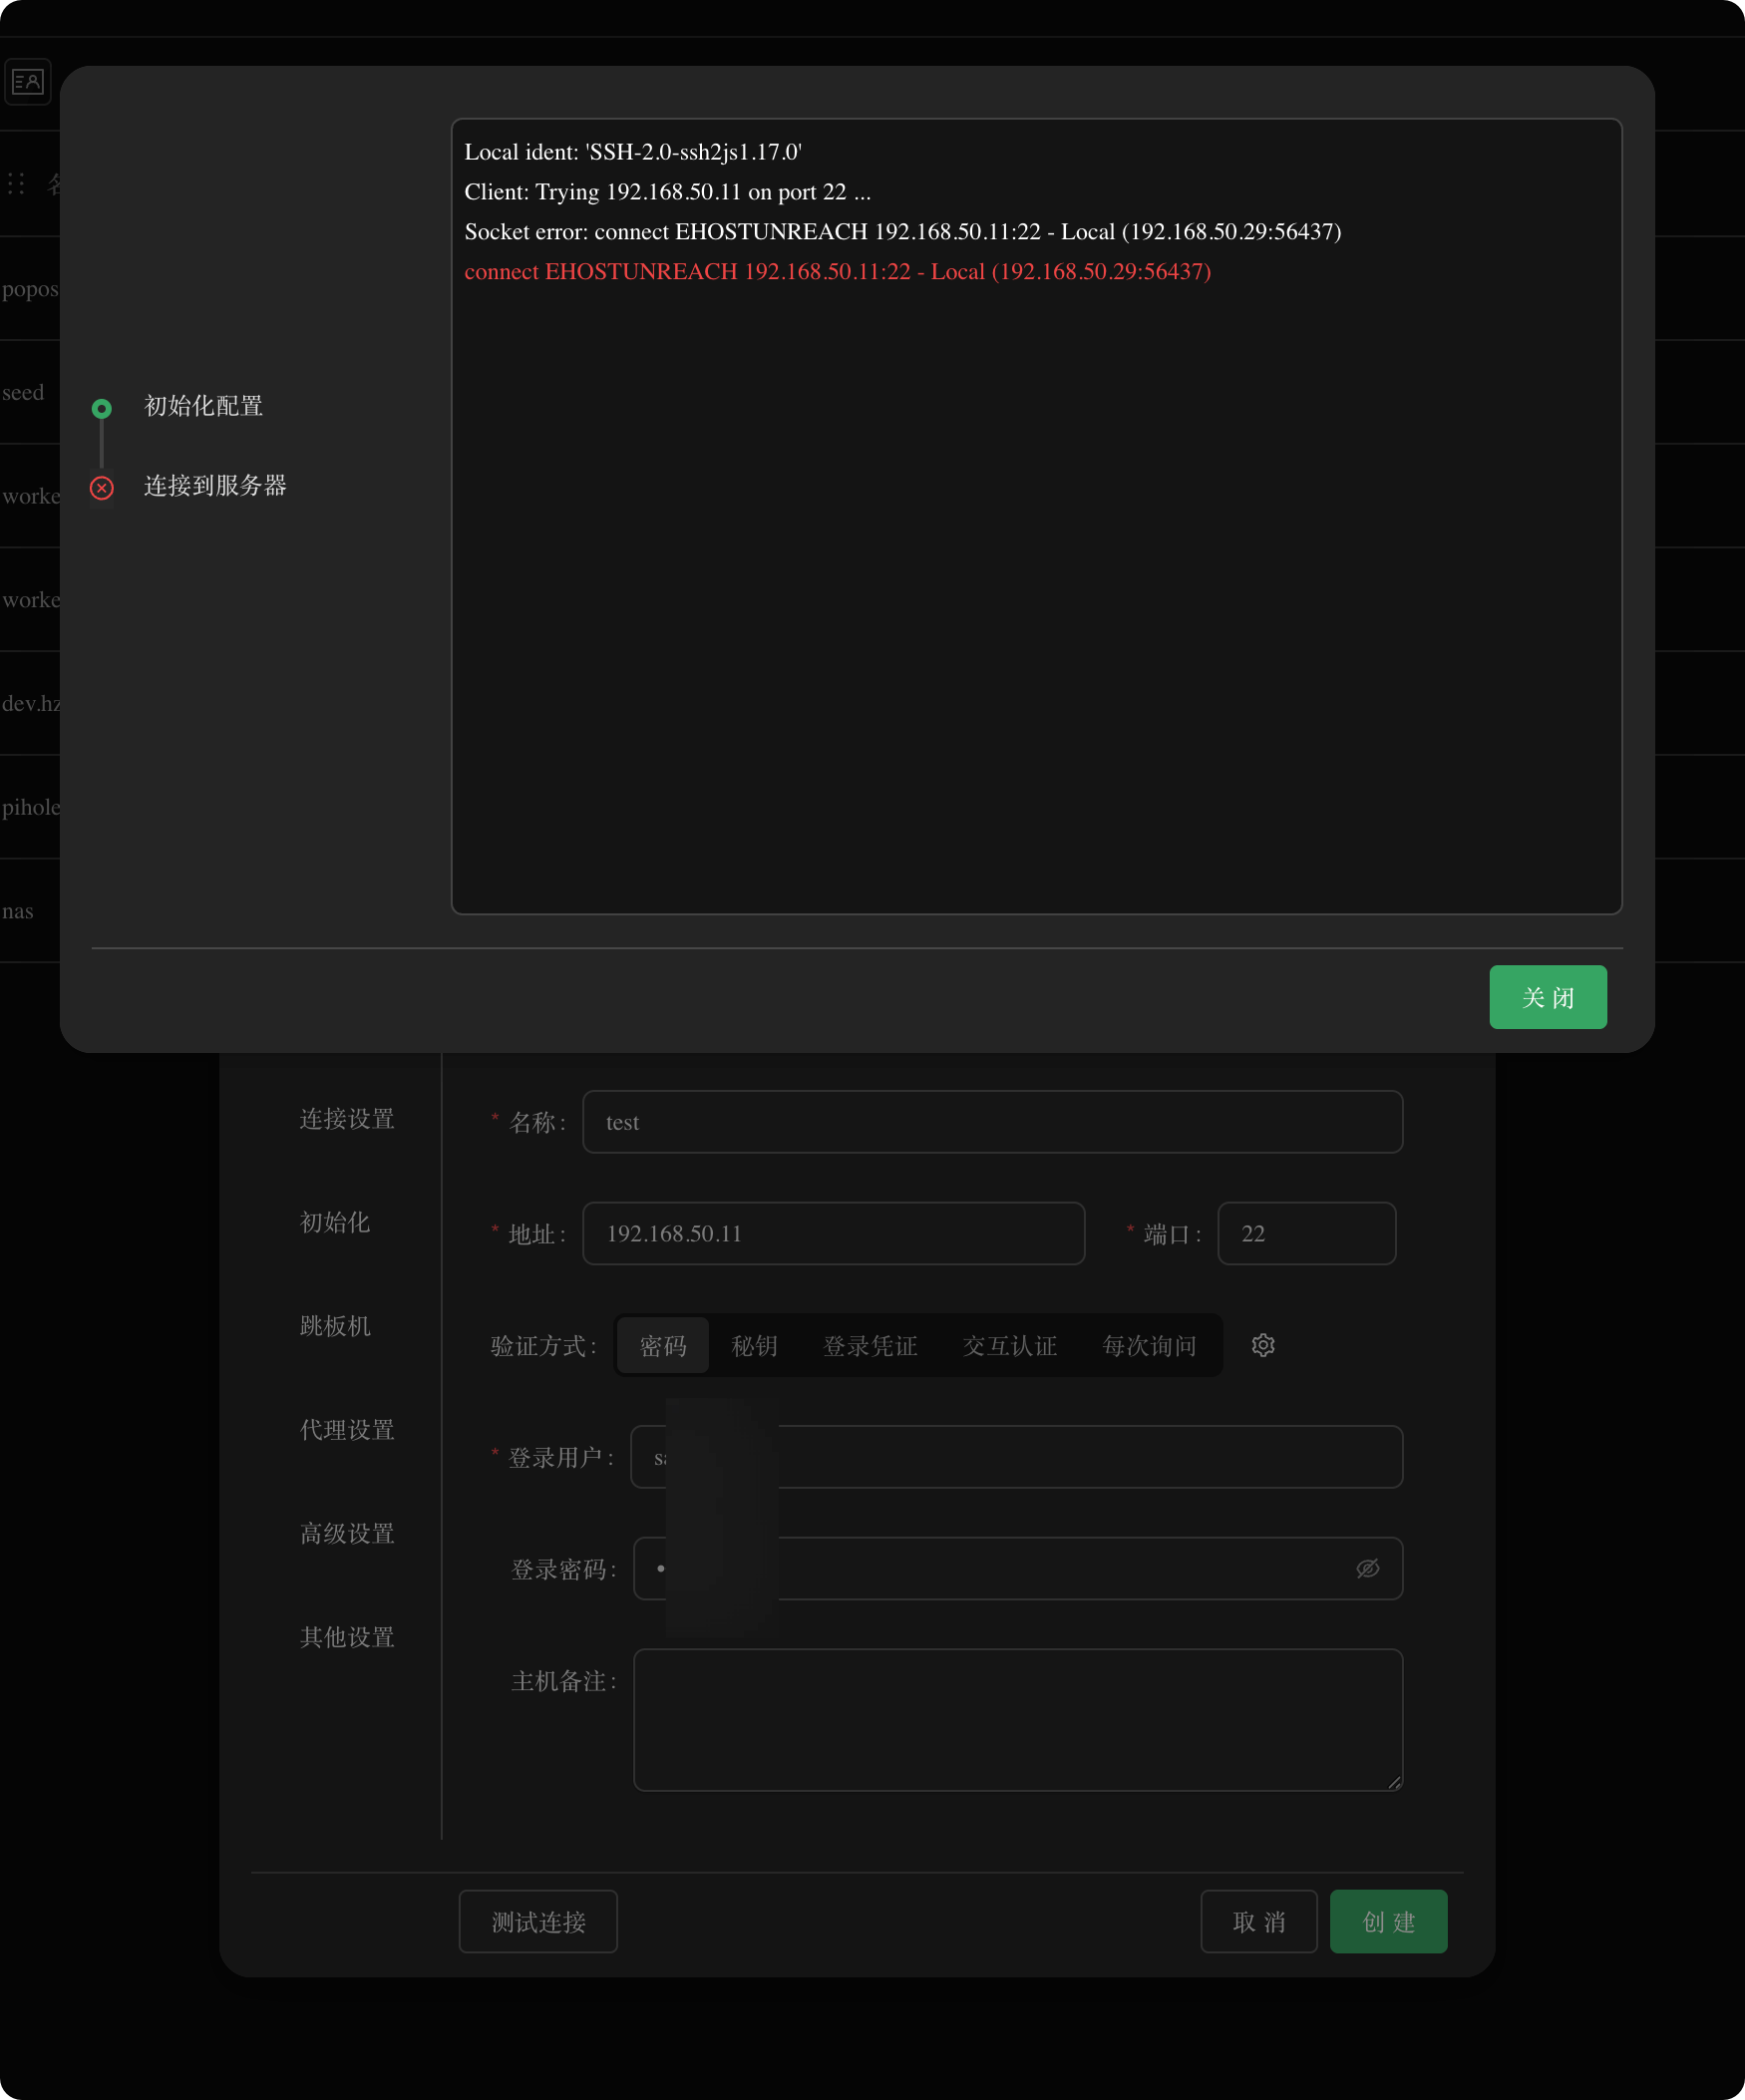Select 每次询问 as the authentication method
Image resolution: width=1745 pixels, height=2100 pixels.
pos(1148,1345)
